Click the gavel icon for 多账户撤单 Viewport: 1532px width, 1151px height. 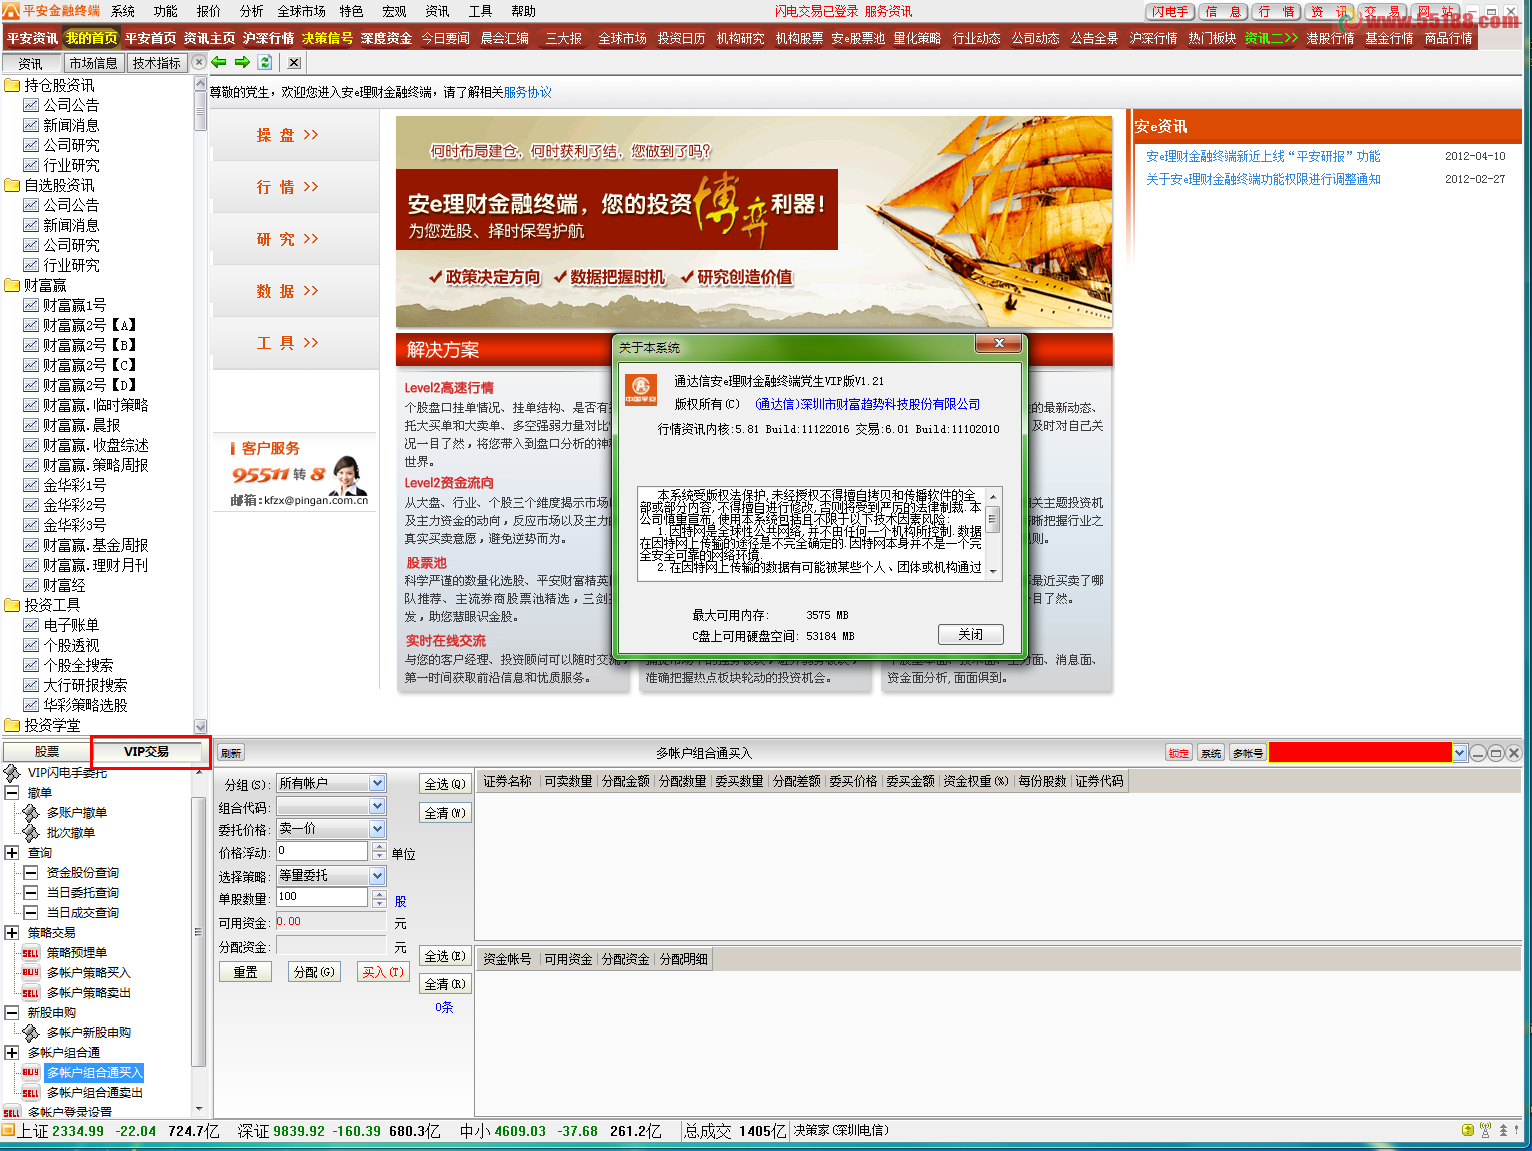(x=31, y=813)
